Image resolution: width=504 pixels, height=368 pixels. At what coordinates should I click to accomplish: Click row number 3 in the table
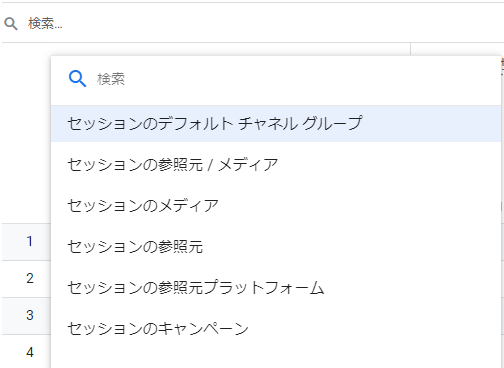[x=30, y=315]
